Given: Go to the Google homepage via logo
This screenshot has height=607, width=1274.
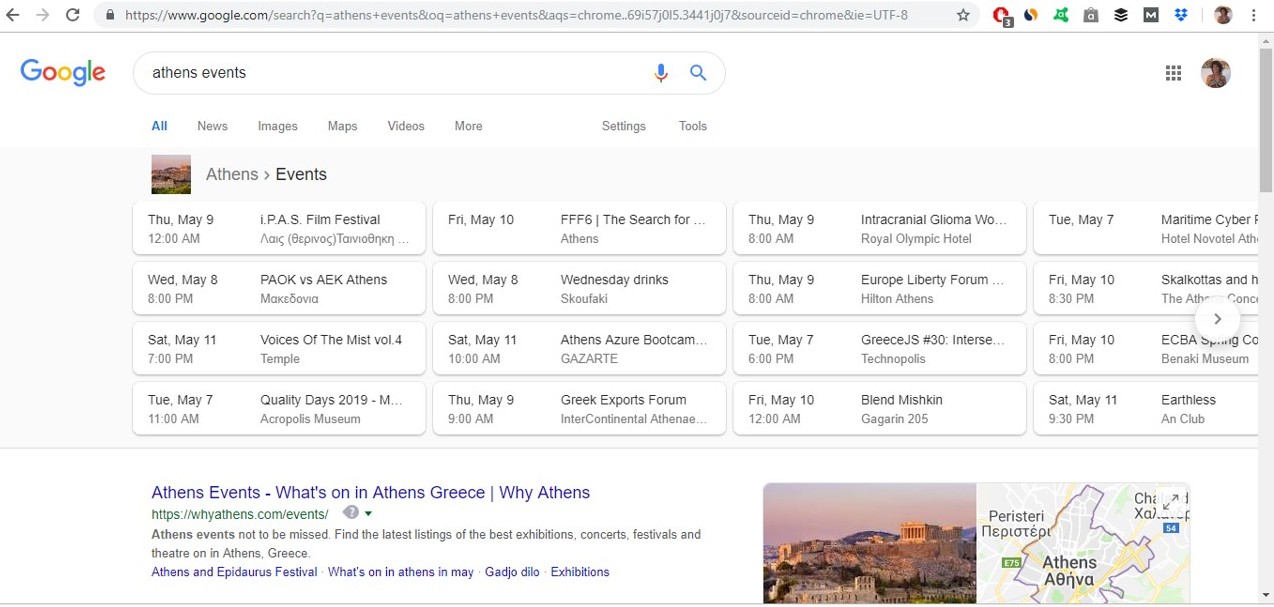Looking at the screenshot, I should pos(63,72).
